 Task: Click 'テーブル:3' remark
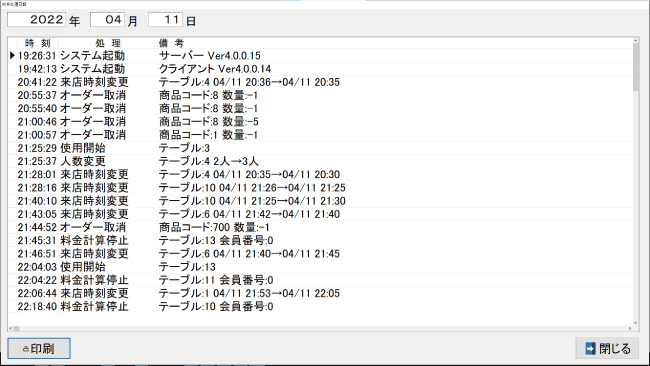tap(184, 148)
